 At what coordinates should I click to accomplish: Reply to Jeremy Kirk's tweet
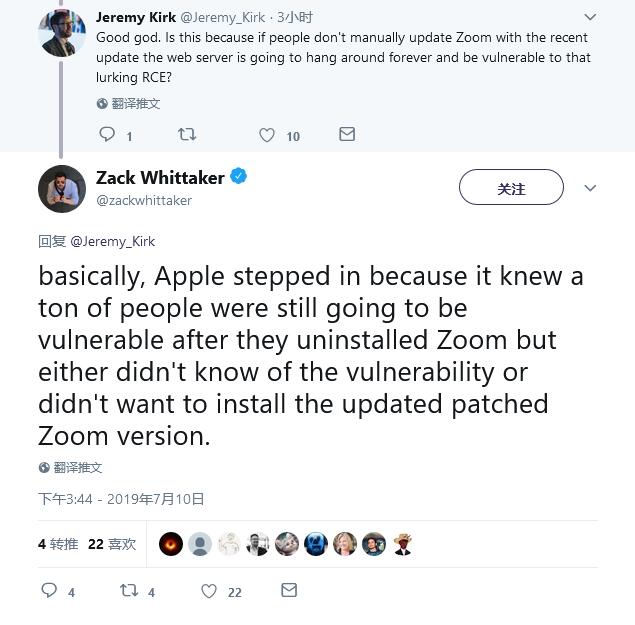[x=107, y=134]
